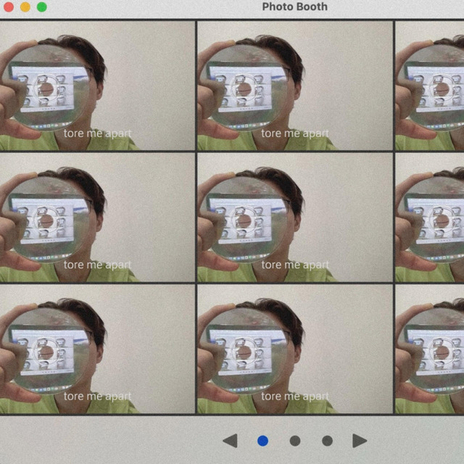This screenshot has height=464, width=464.
Task: Choose the top-right partially visible preview
Action: (x=430, y=86)
